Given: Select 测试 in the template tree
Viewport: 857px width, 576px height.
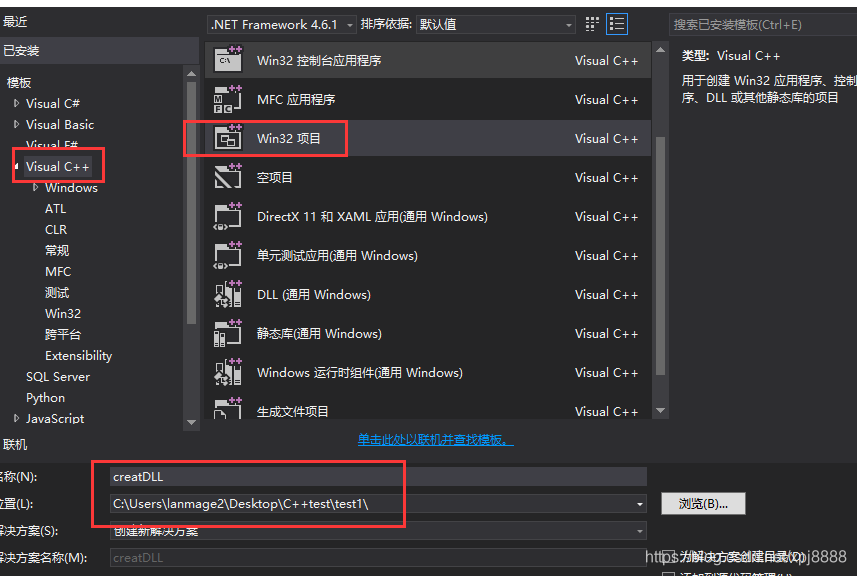Looking at the screenshot, I should click(x=57, y=292).
